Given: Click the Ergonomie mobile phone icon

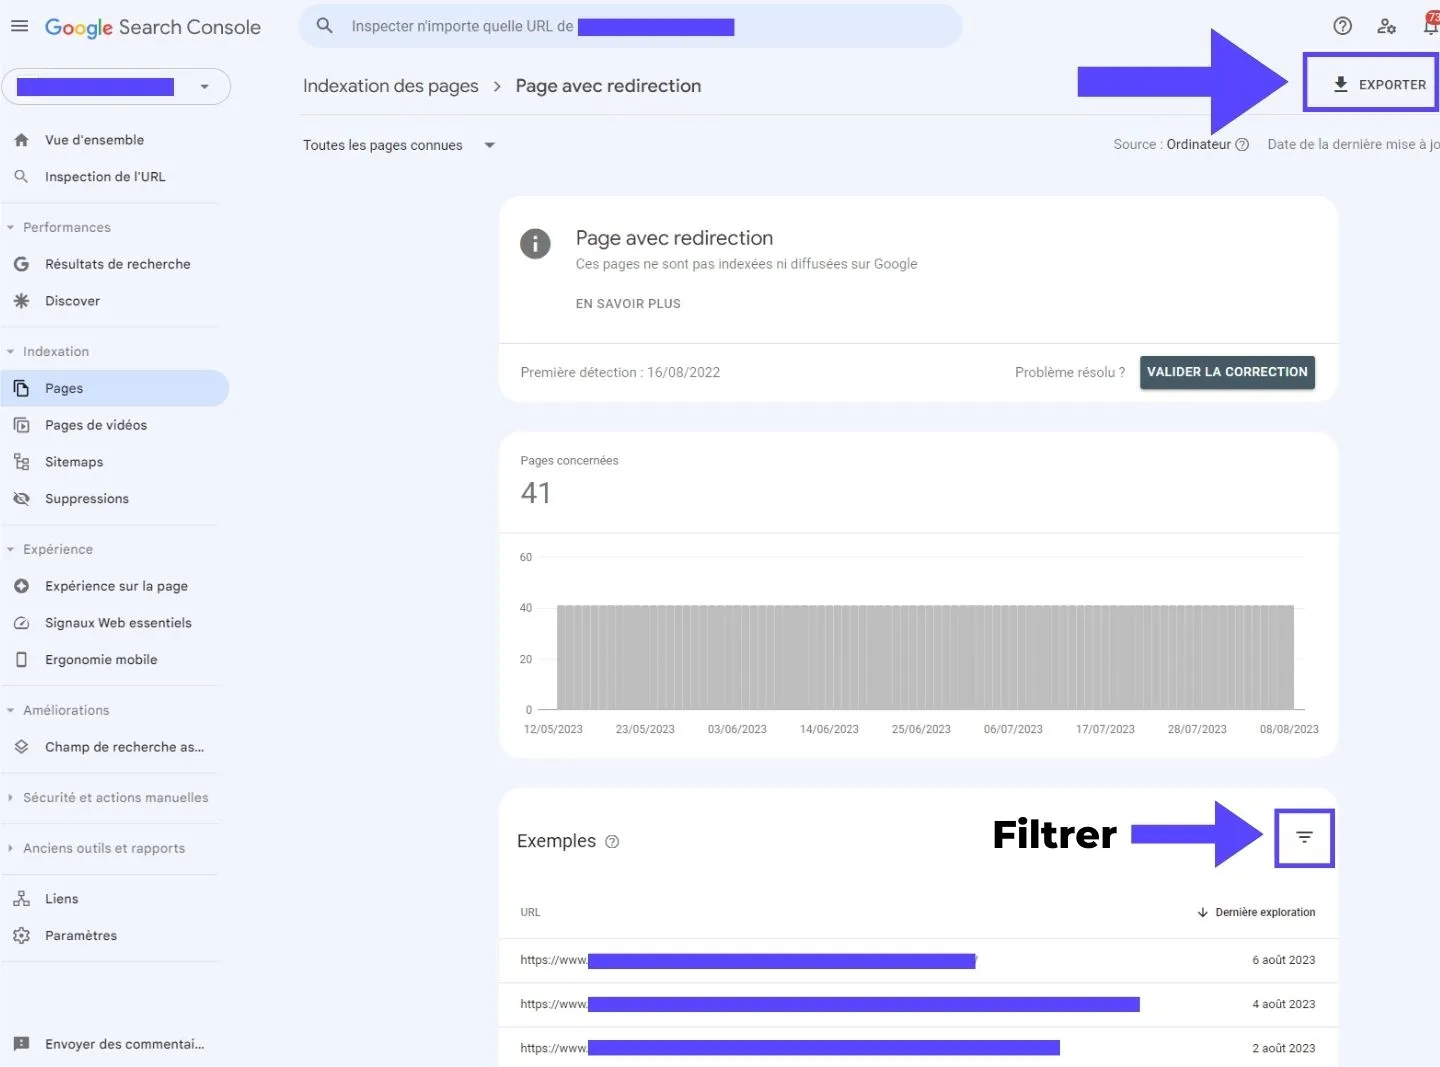Looking at the screenshot, I should click(21, 659).
